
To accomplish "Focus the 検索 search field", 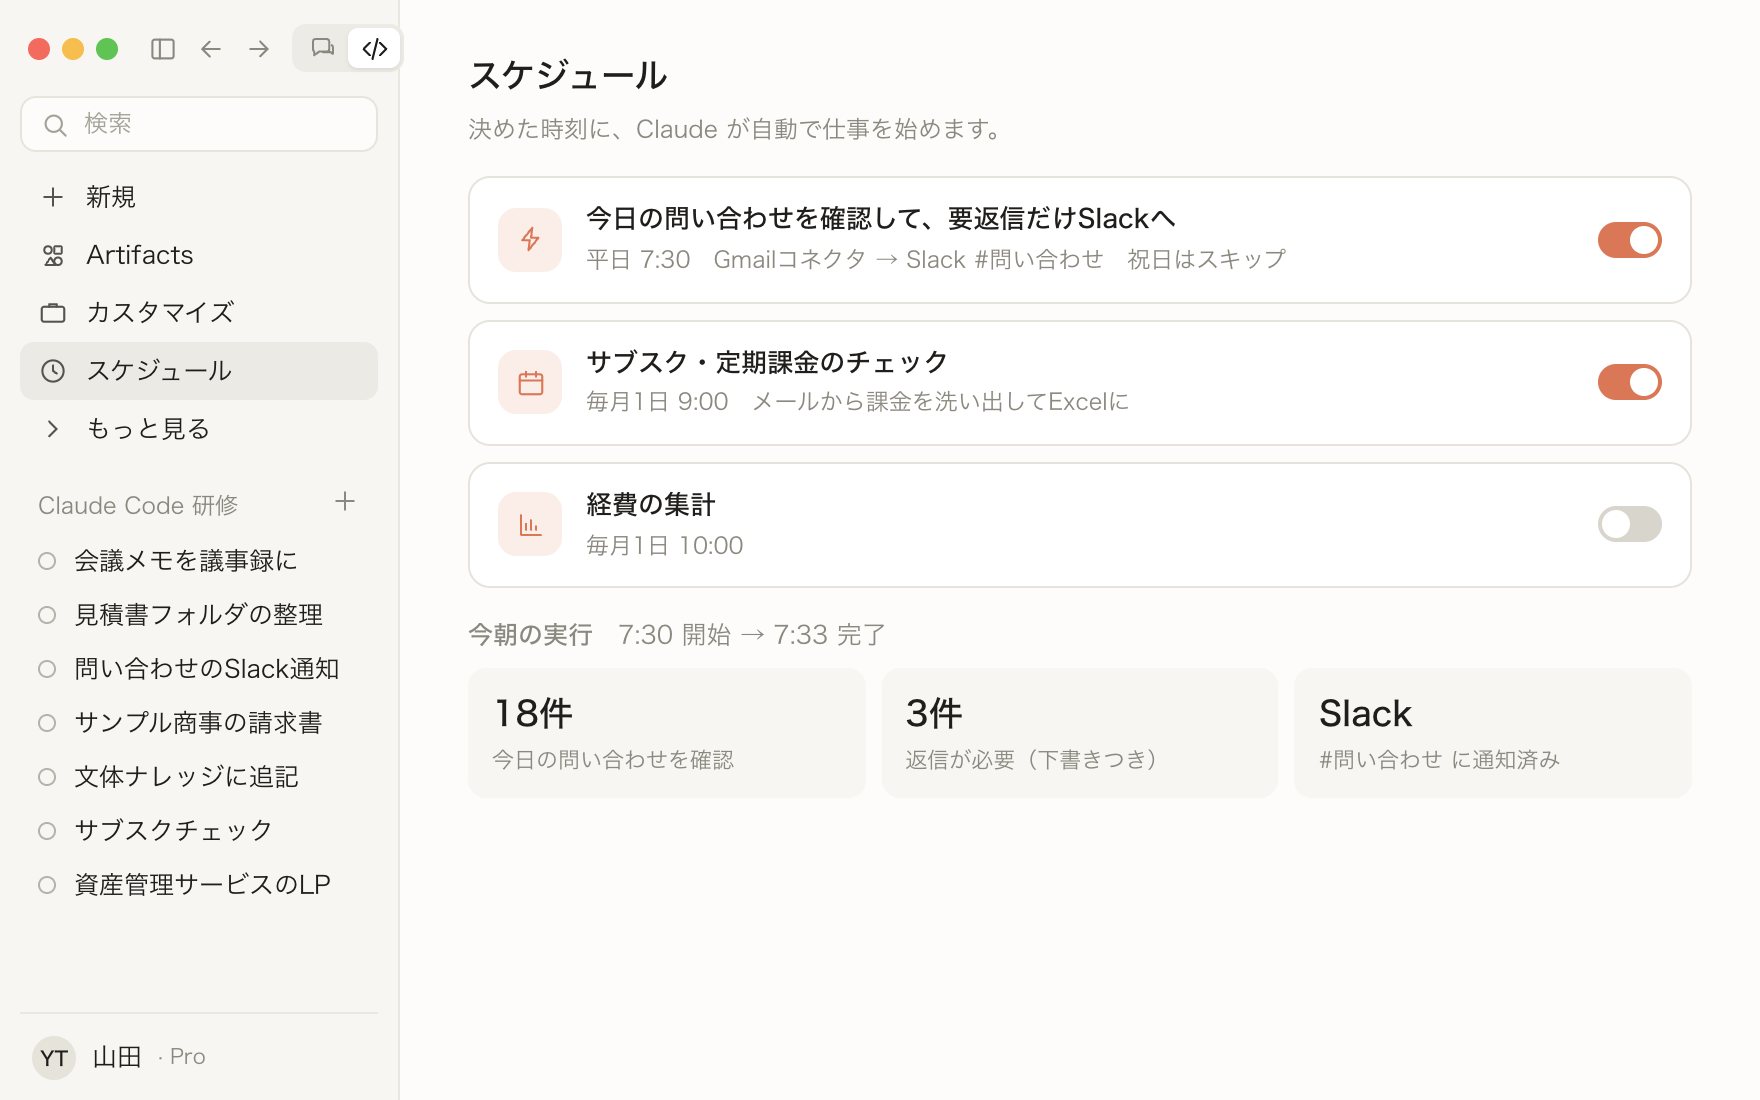I will pos(199,124).
